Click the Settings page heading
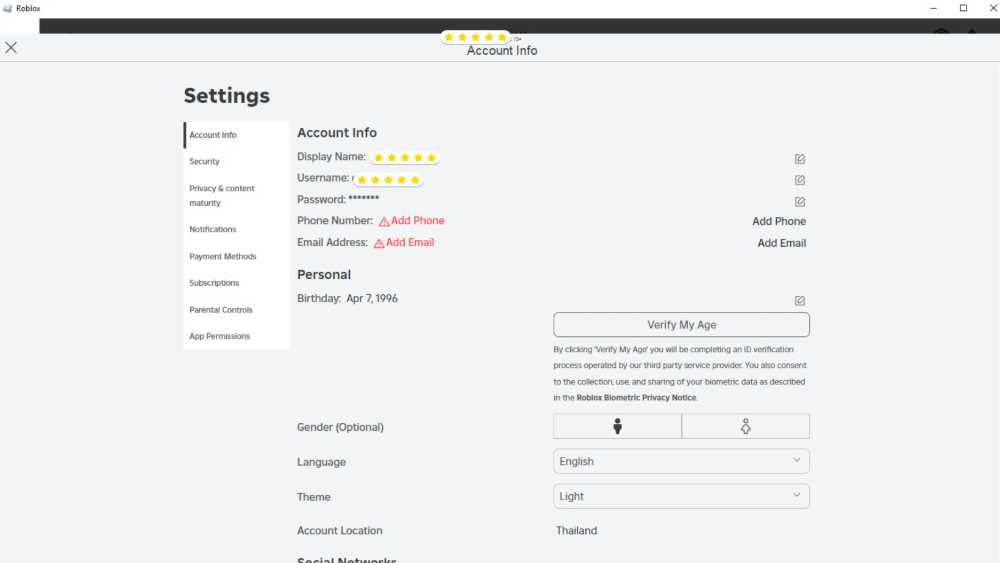This screenshot has height=563, width=1000. 226,96
